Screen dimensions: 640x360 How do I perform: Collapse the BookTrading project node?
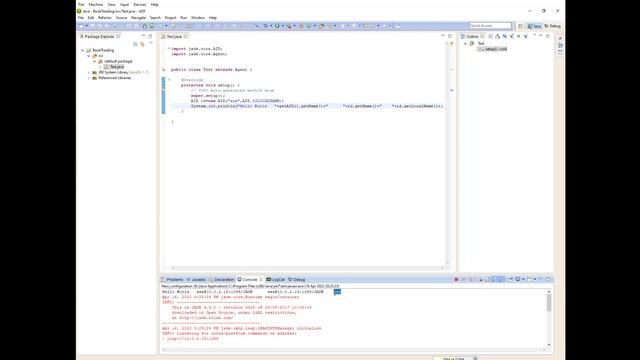tap(83, 50)
